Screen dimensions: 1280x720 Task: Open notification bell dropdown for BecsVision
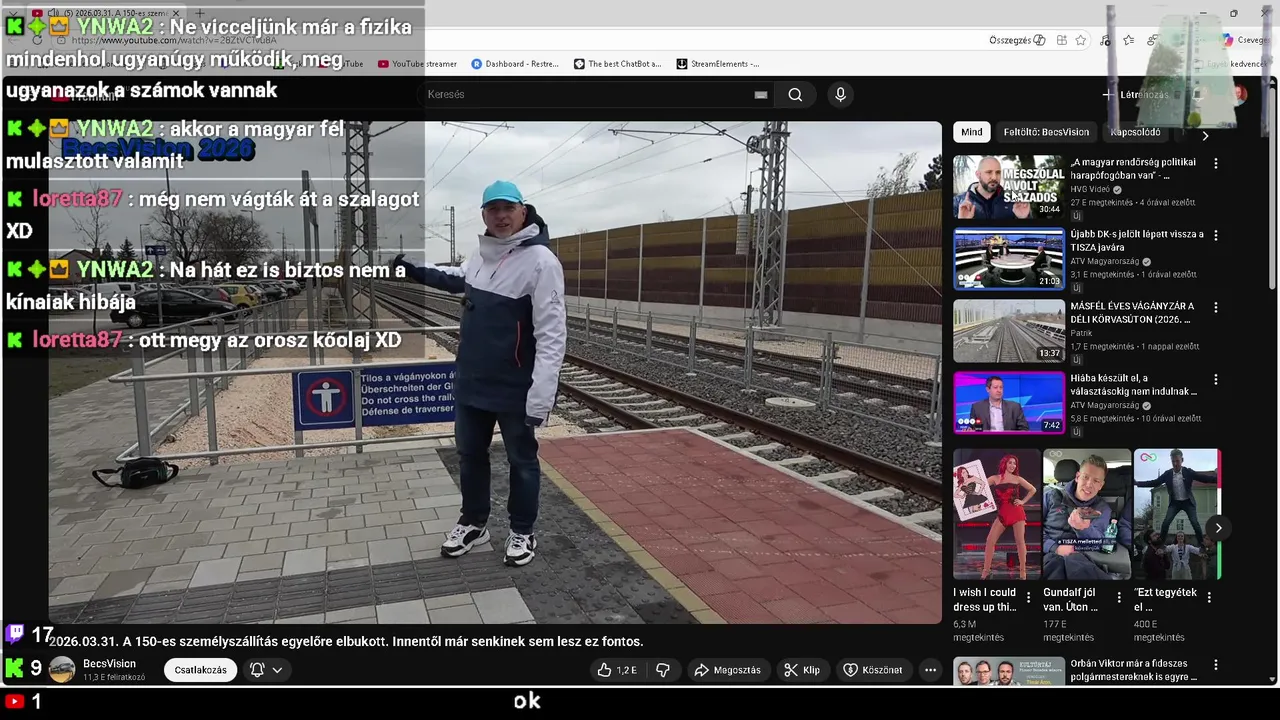[265, 670]
